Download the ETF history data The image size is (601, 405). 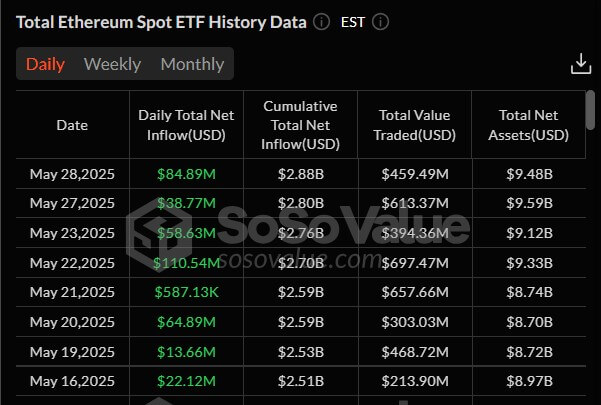pyautogui.click(x=580, y=64)
